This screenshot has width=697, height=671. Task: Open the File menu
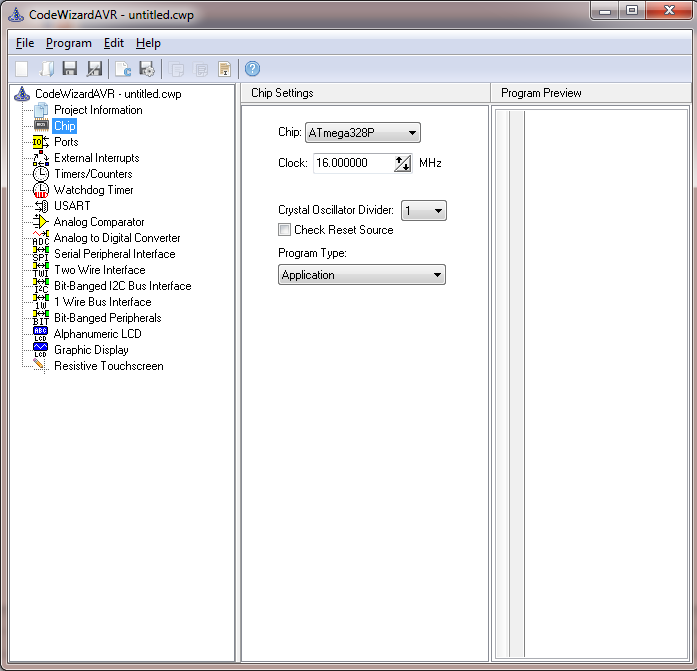tap(25, 43)
